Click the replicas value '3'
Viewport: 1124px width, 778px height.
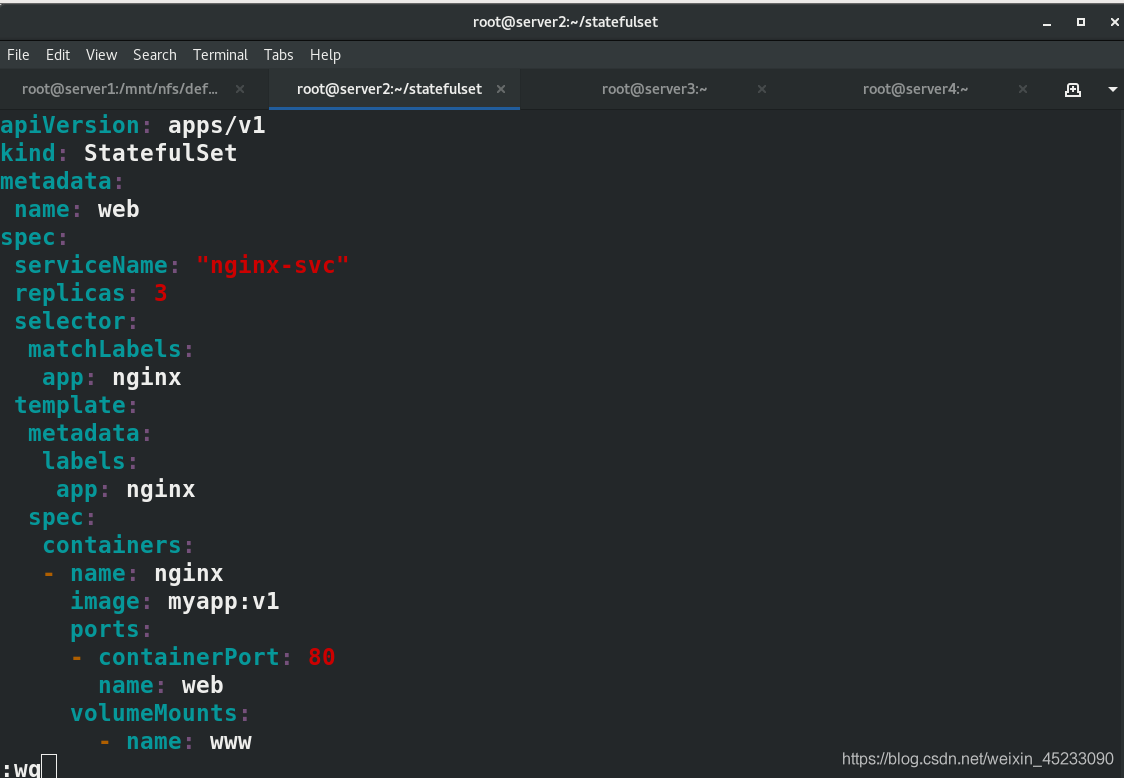pyautogui.click(x=161, y=293)
